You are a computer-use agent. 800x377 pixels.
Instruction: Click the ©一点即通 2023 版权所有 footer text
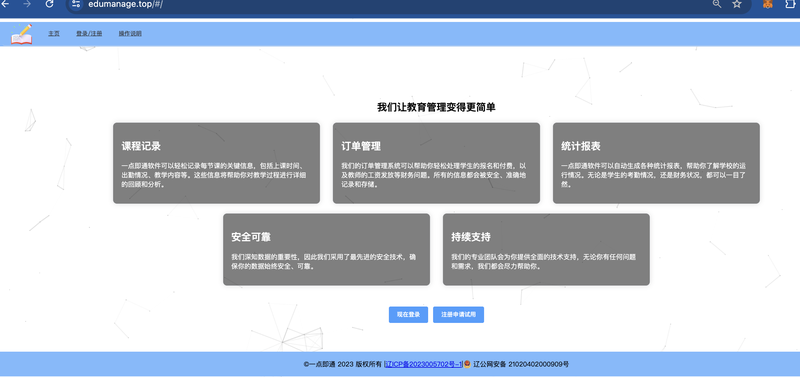342,364
